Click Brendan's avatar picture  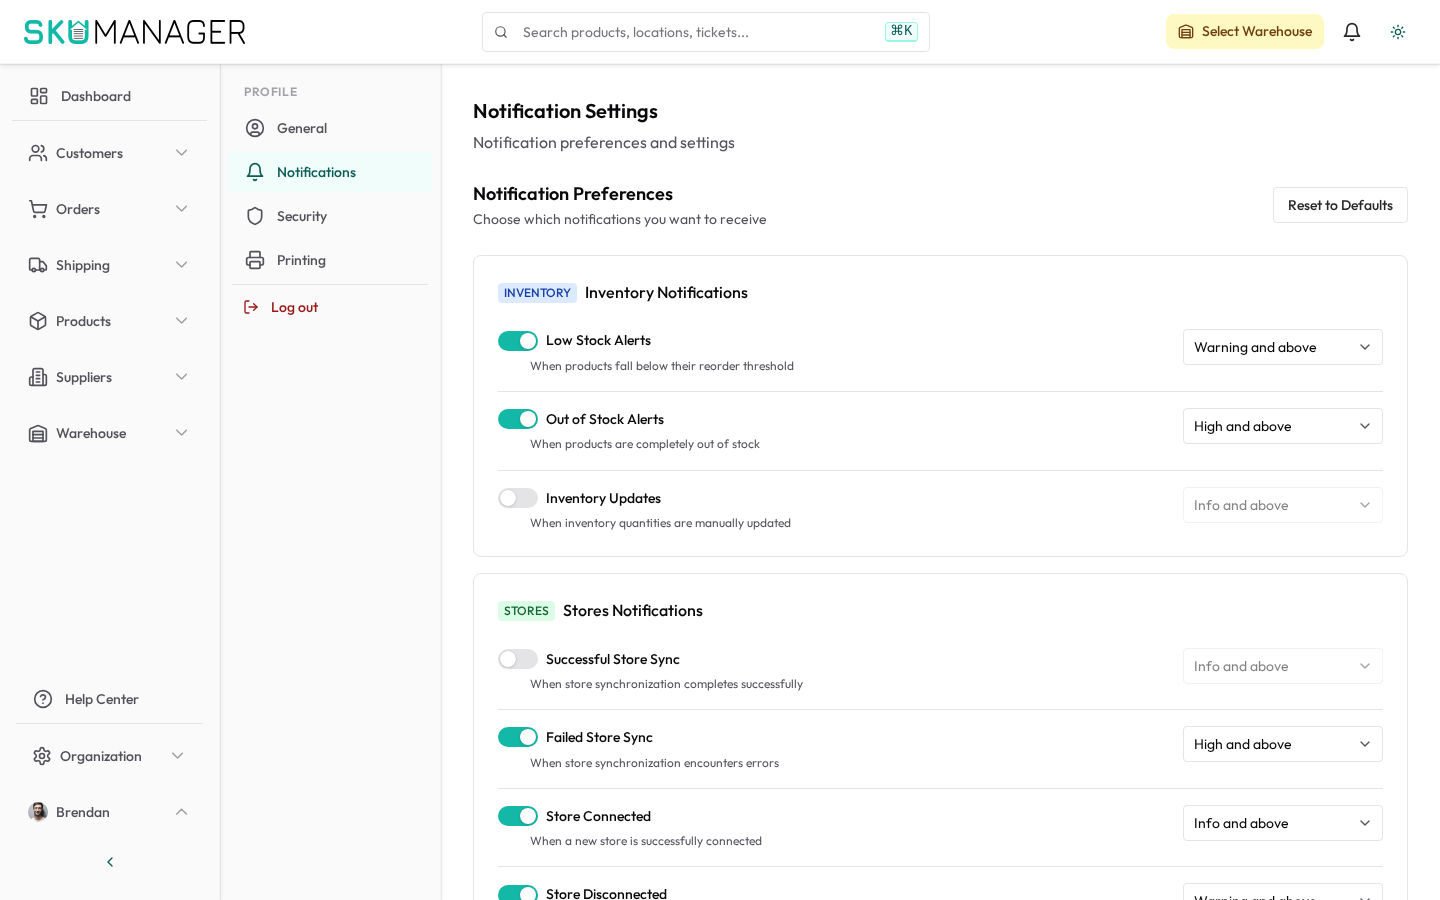coord(38,812)
